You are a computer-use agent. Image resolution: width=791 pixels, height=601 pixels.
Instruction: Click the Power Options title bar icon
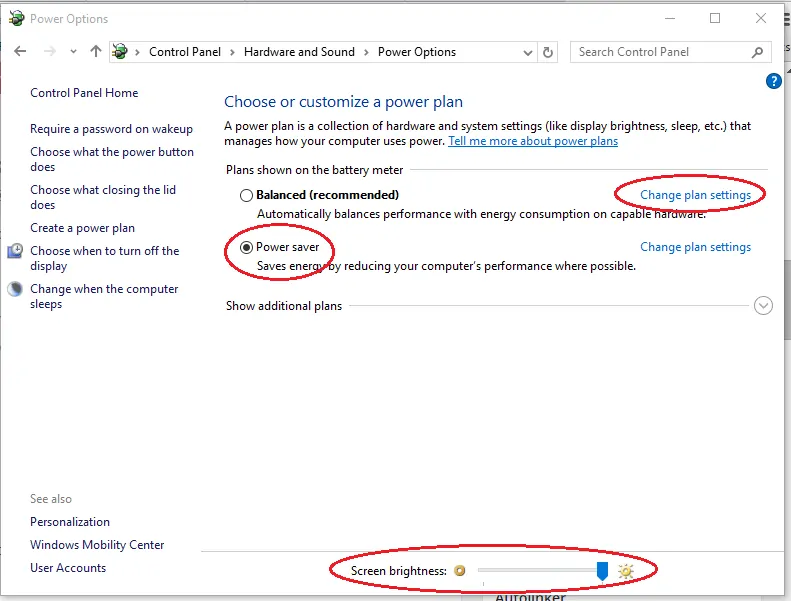point(17,18)
